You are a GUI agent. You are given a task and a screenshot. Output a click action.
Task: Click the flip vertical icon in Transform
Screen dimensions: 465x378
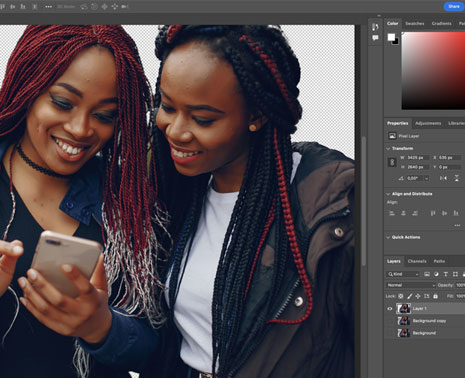click(x=457, y=178)
